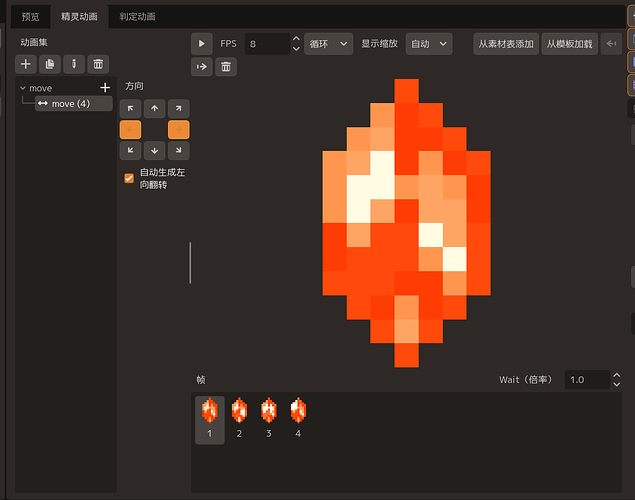Switch to the 精灵动画 tab
The width and height of the screenshot is (635, 500).
pos(79,17)
